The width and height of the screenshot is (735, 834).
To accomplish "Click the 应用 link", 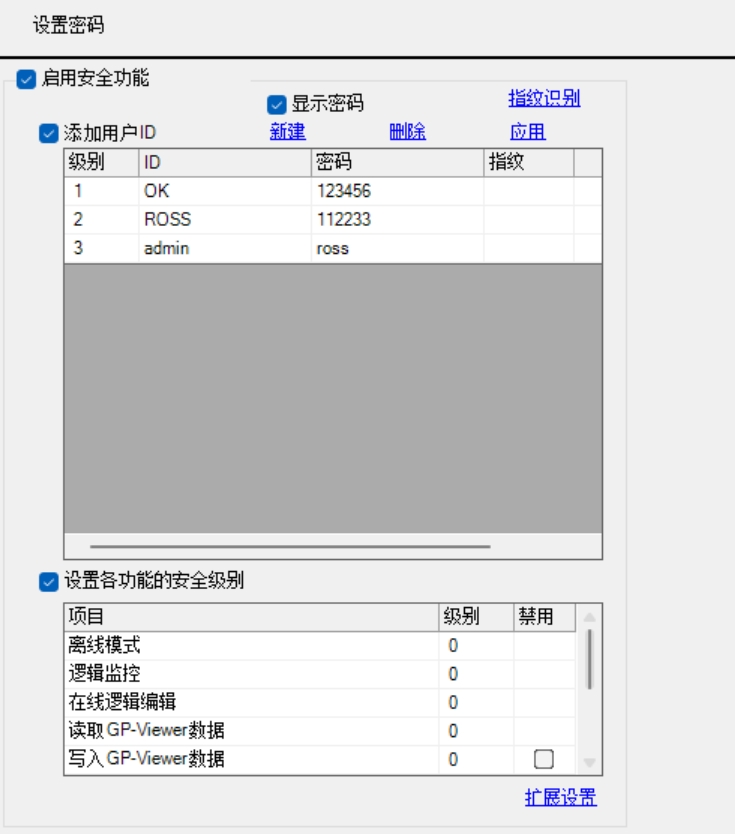I will (527, 132).
